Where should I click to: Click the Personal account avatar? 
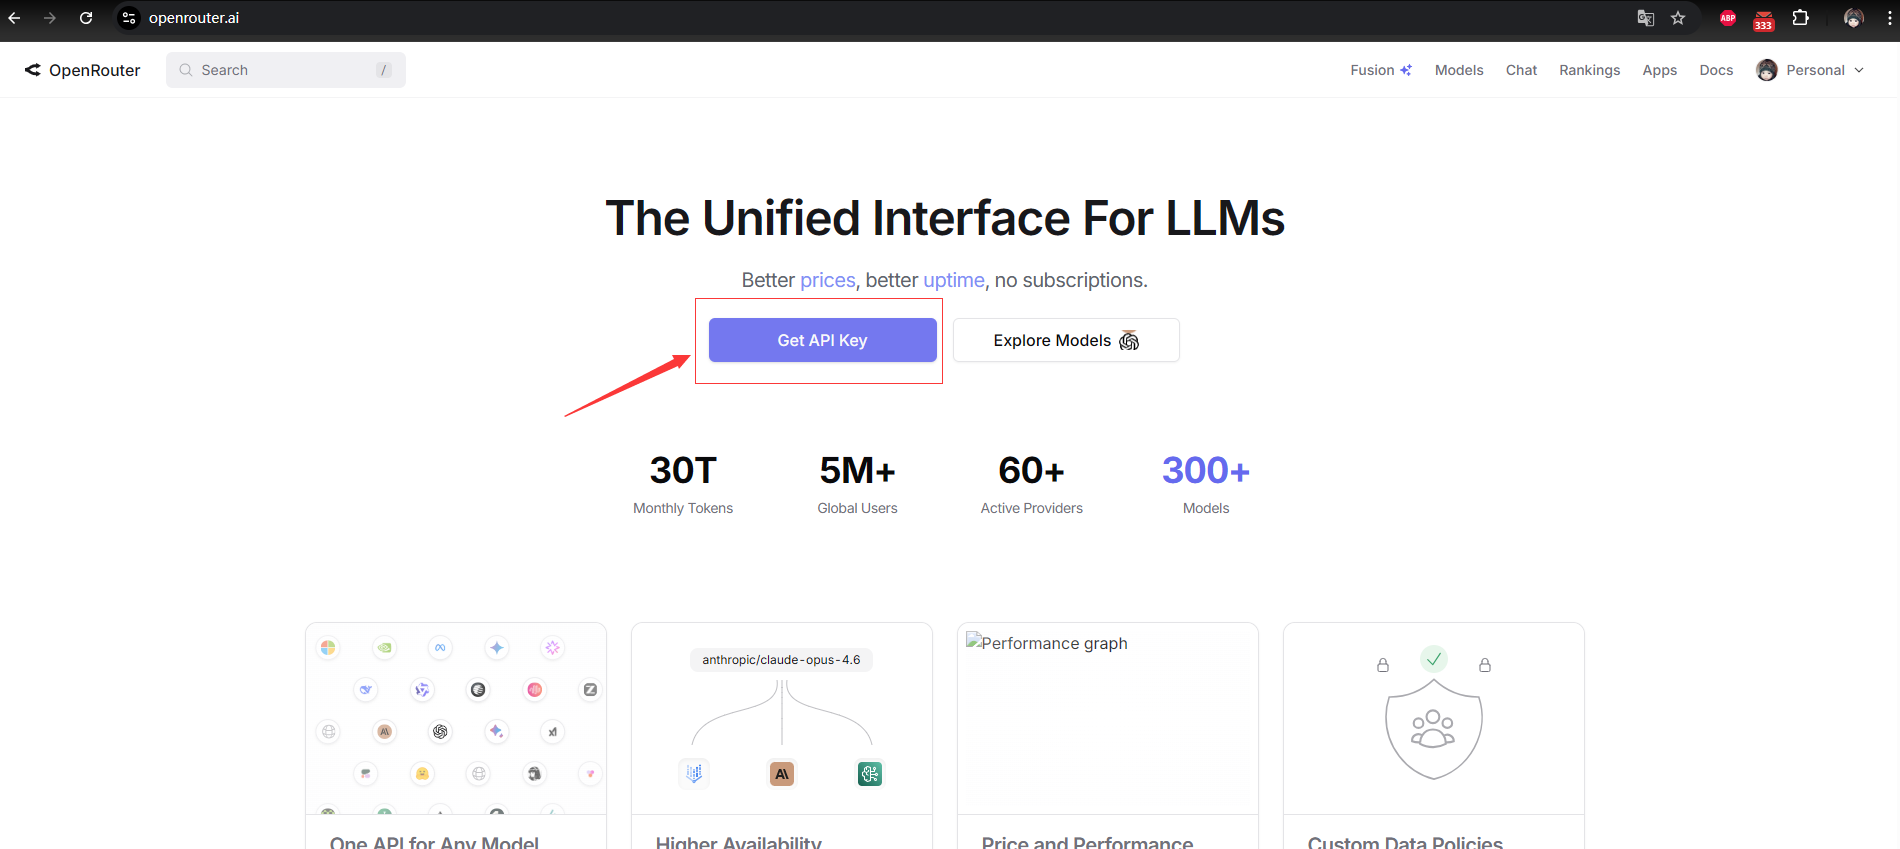tap(1767, 70)
